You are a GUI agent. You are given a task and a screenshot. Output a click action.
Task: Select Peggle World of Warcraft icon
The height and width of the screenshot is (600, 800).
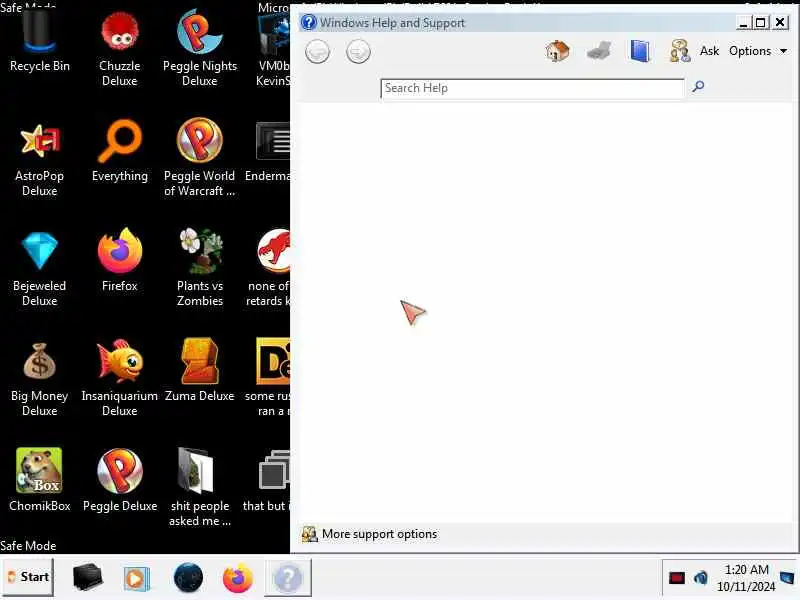point(199,158)
